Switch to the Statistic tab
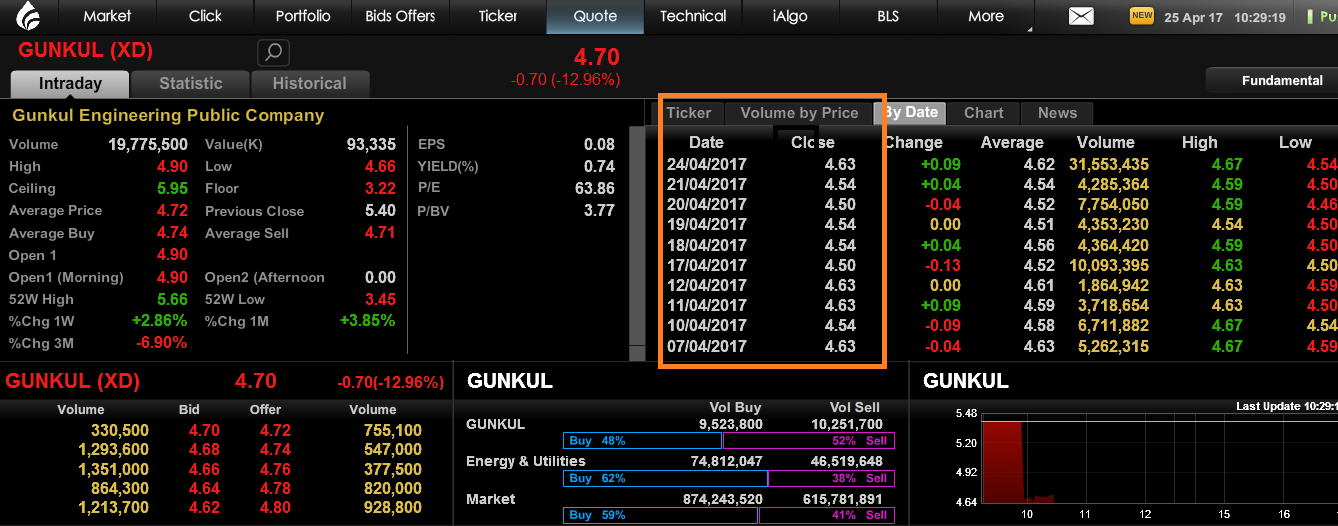Viewport: 1338px width, 526px height. coord(190,84)
